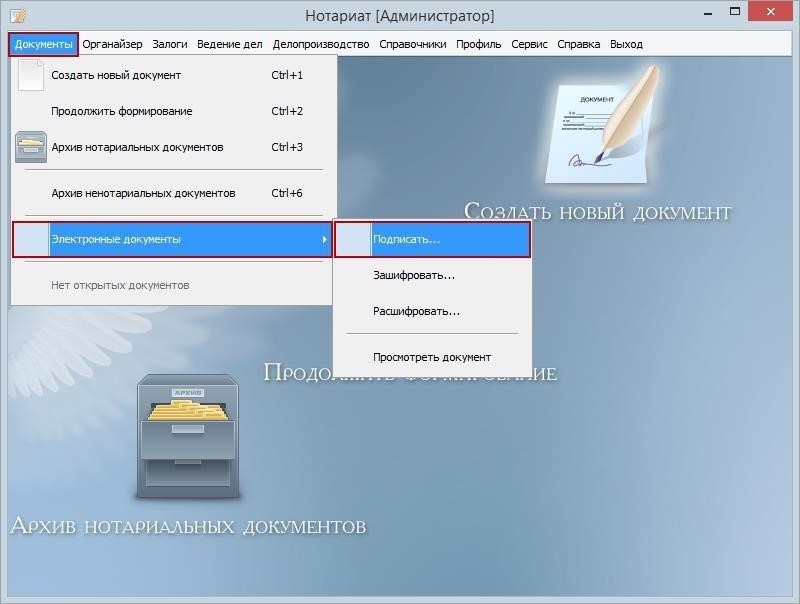Open the Справочники menu

(x=412, y=44)
